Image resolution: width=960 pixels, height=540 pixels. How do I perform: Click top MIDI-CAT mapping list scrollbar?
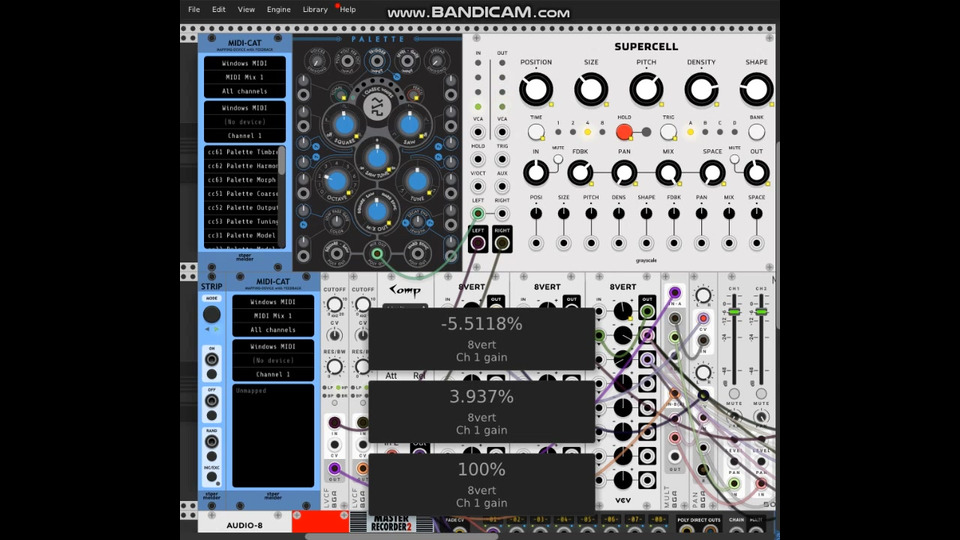[282, 161]
